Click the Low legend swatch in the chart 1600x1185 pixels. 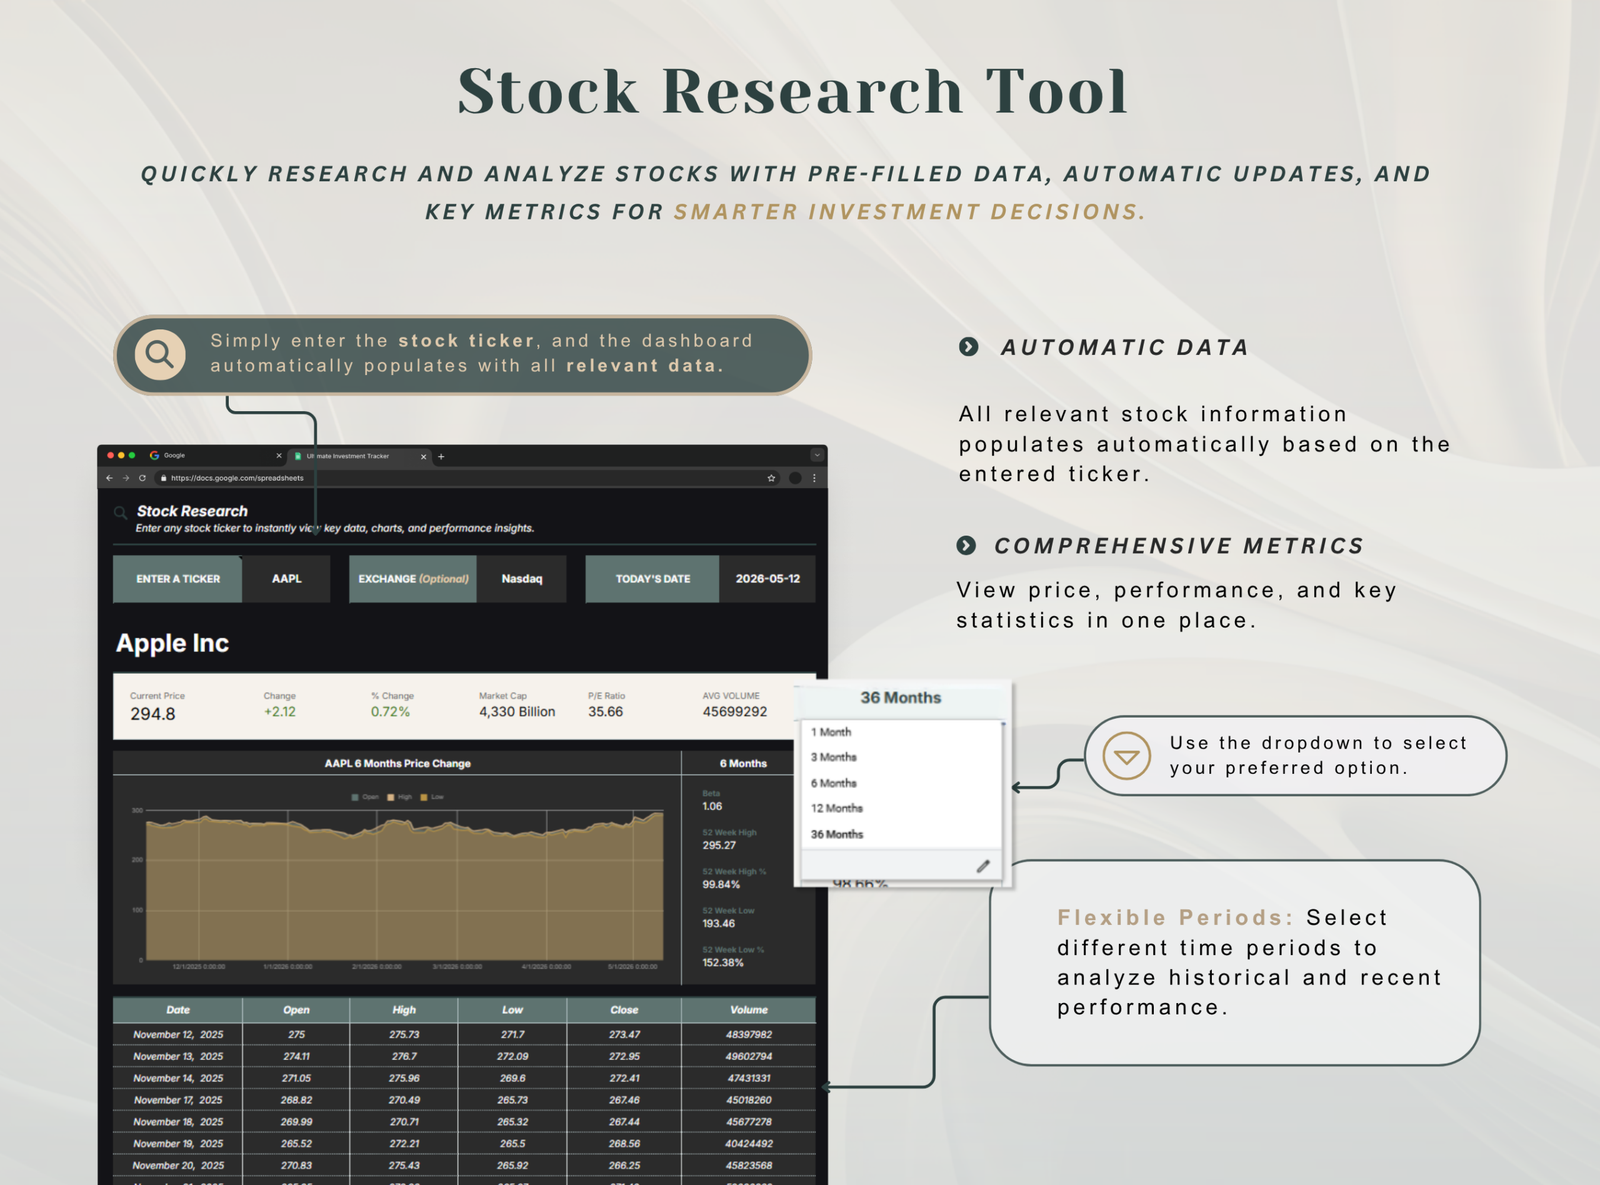(424, 797)
